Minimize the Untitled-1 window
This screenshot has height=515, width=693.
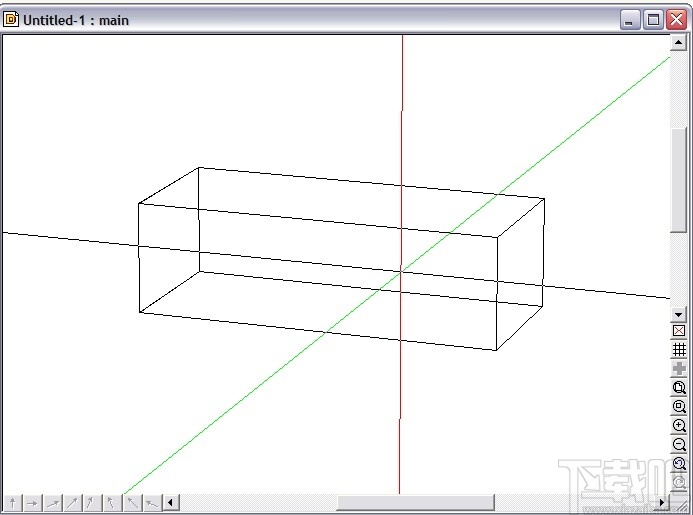pyautogui.click(x=630, y=20)
